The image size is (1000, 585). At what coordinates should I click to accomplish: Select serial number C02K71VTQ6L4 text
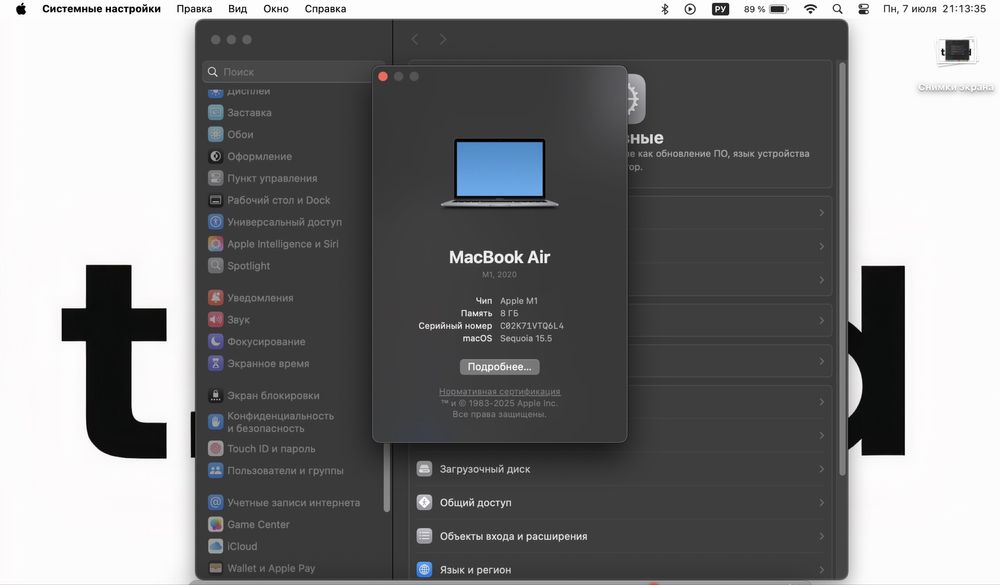(532, 326)
